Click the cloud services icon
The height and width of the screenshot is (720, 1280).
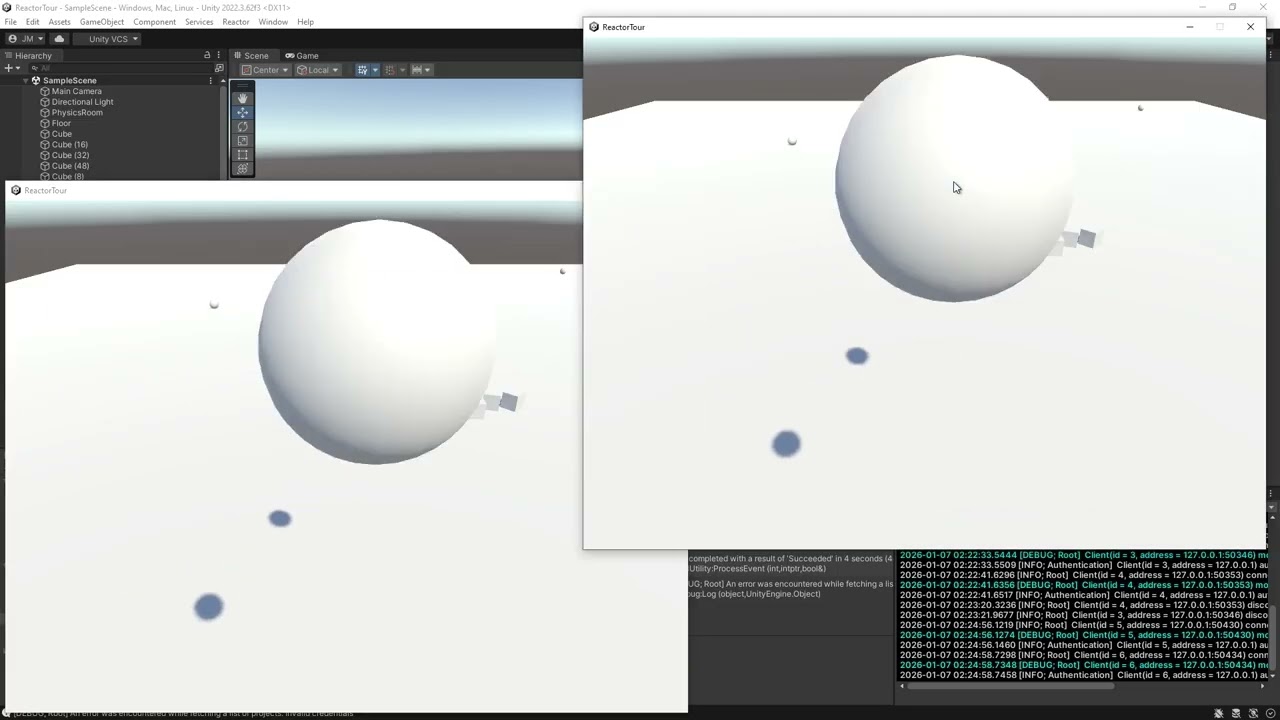click(x=59, y=39)
